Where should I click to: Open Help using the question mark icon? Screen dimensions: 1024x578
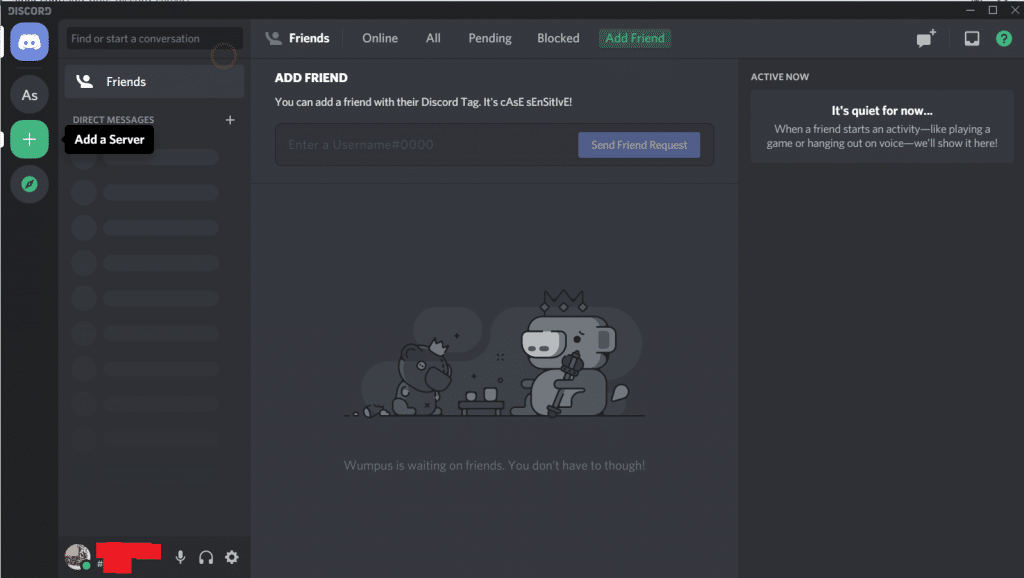click(1004, 38)
